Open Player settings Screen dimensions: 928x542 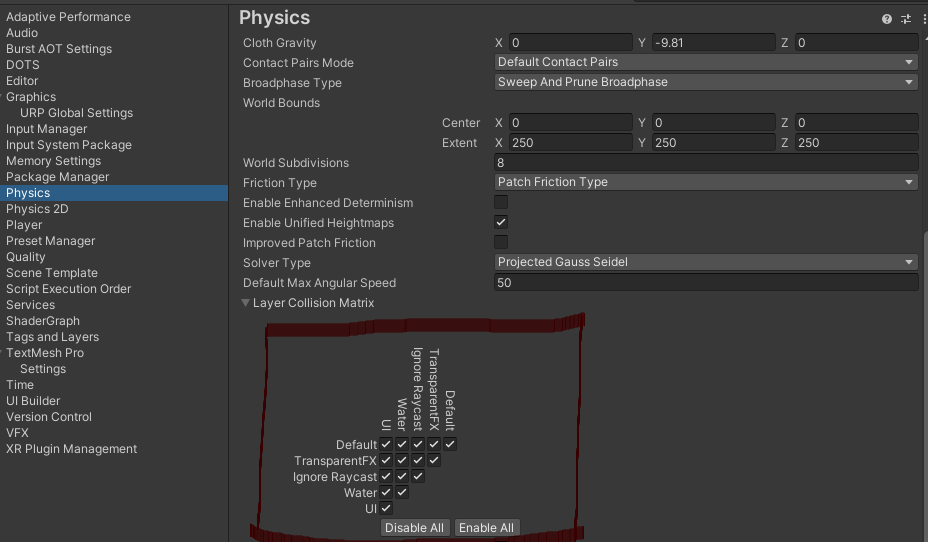pyautogui.click(x=24, y=224)
